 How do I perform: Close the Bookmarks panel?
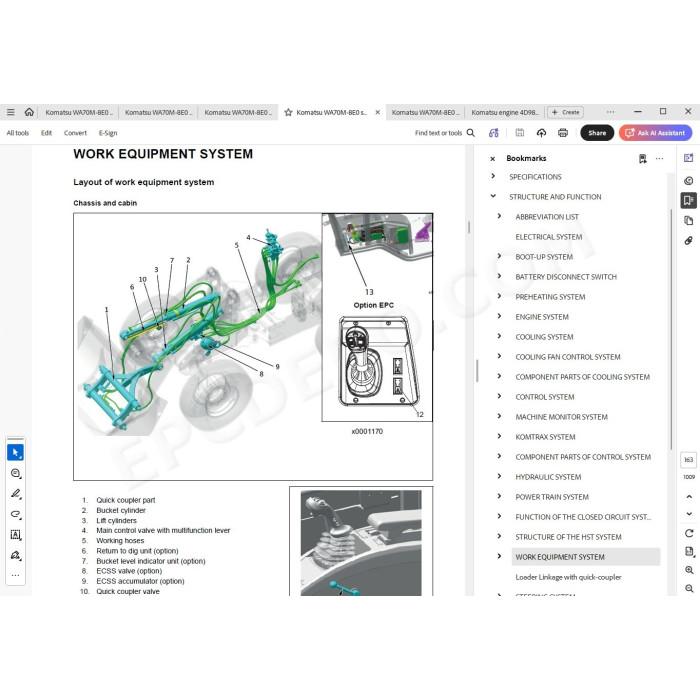(492, 158)
